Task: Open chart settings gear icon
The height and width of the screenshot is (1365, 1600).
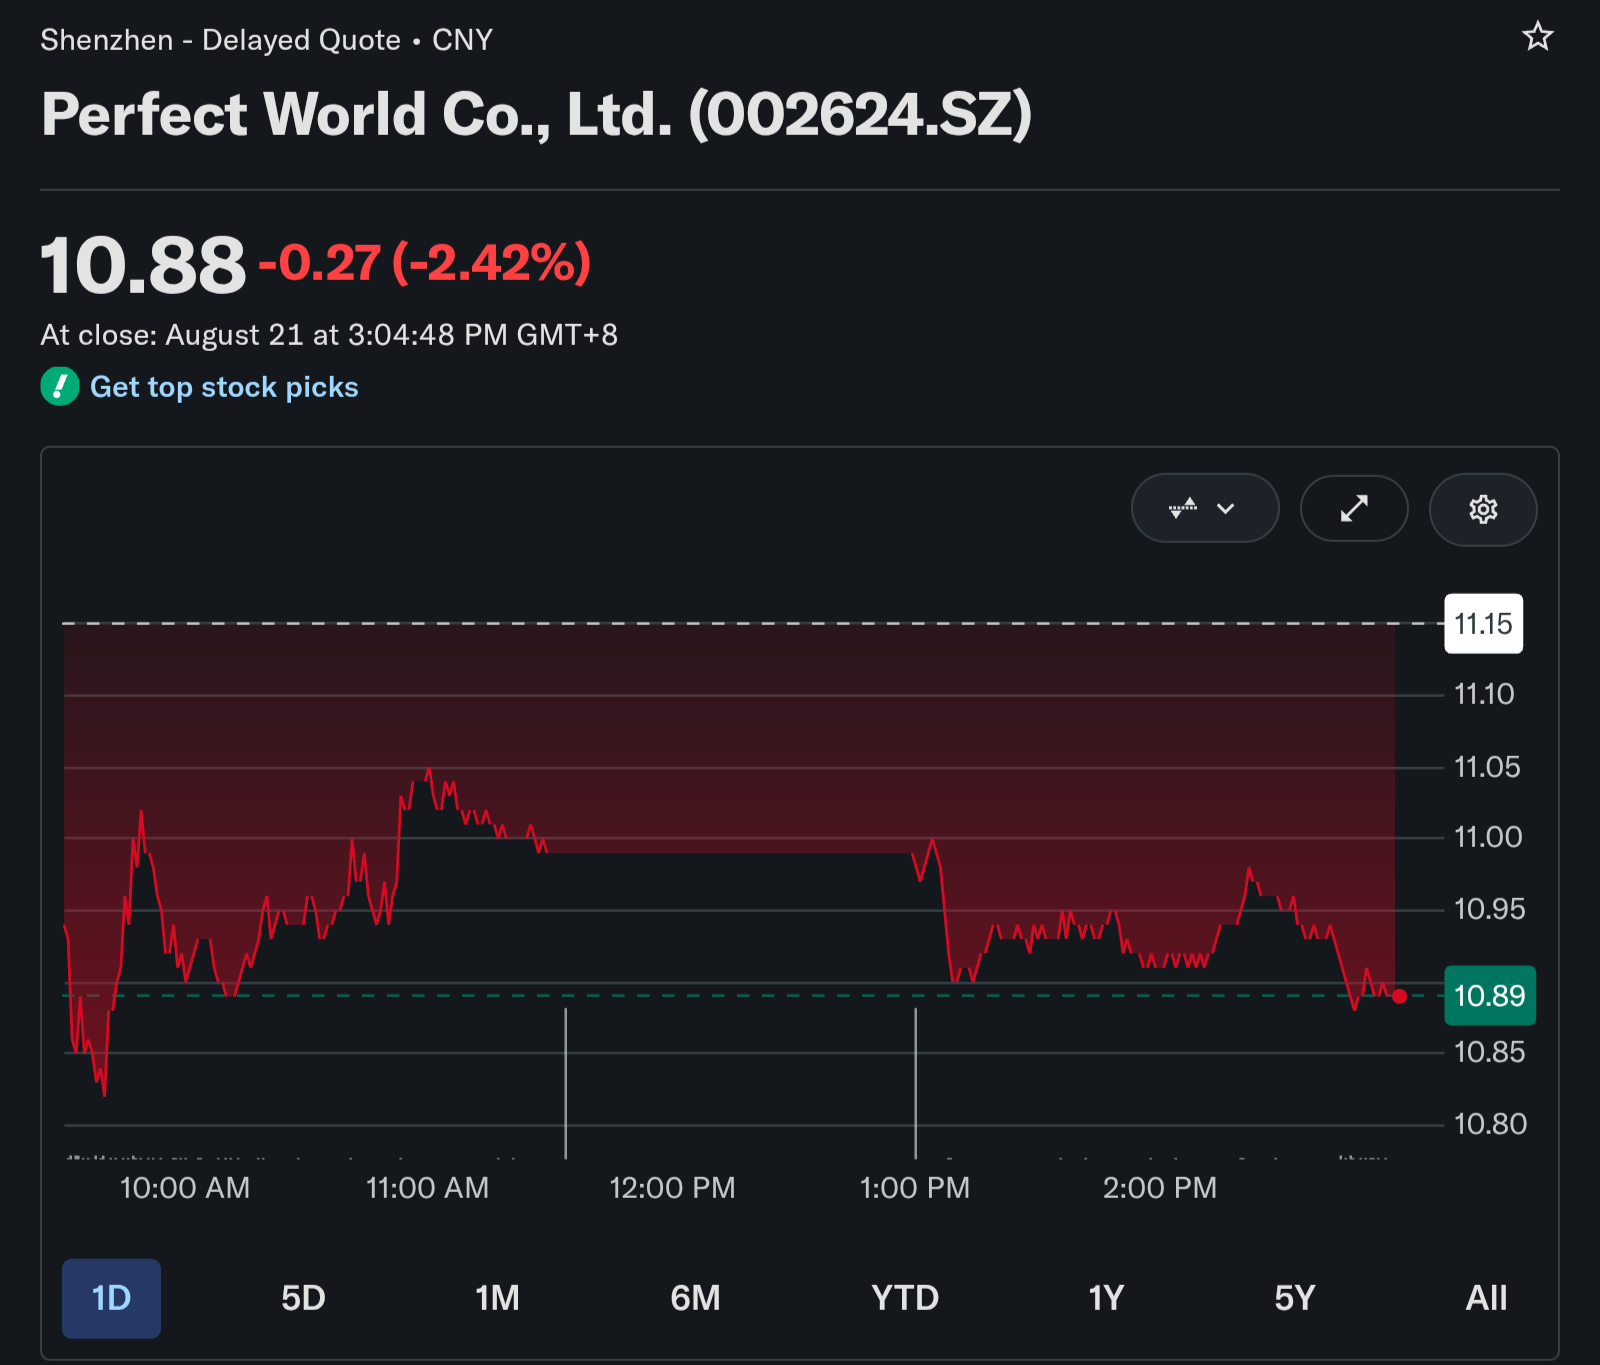Action: click(x=1483, y=509)
